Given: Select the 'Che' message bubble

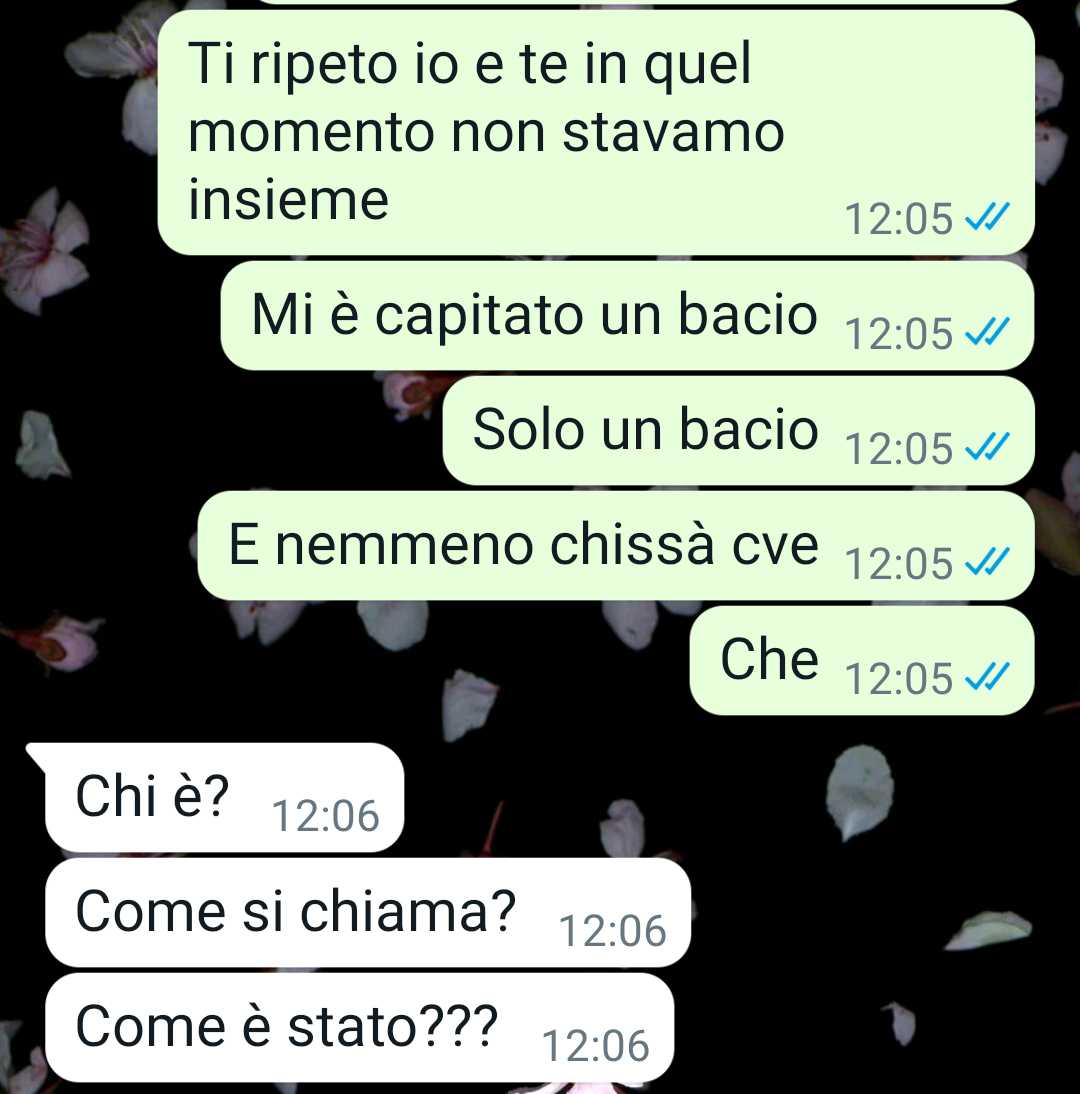Looking at the screenshot, I should (x=862, y=660).
